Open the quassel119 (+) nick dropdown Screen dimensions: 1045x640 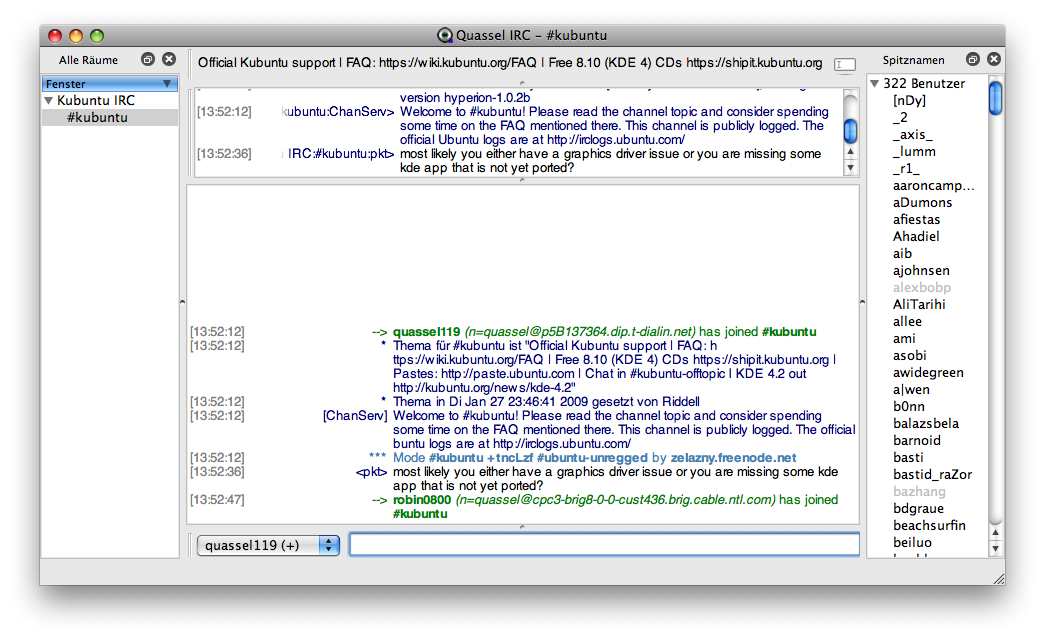[x=268, y=545]
